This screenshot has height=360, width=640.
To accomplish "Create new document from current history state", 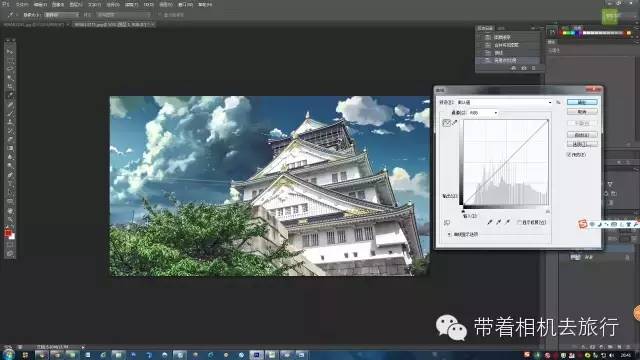I will tap(513, 68).
